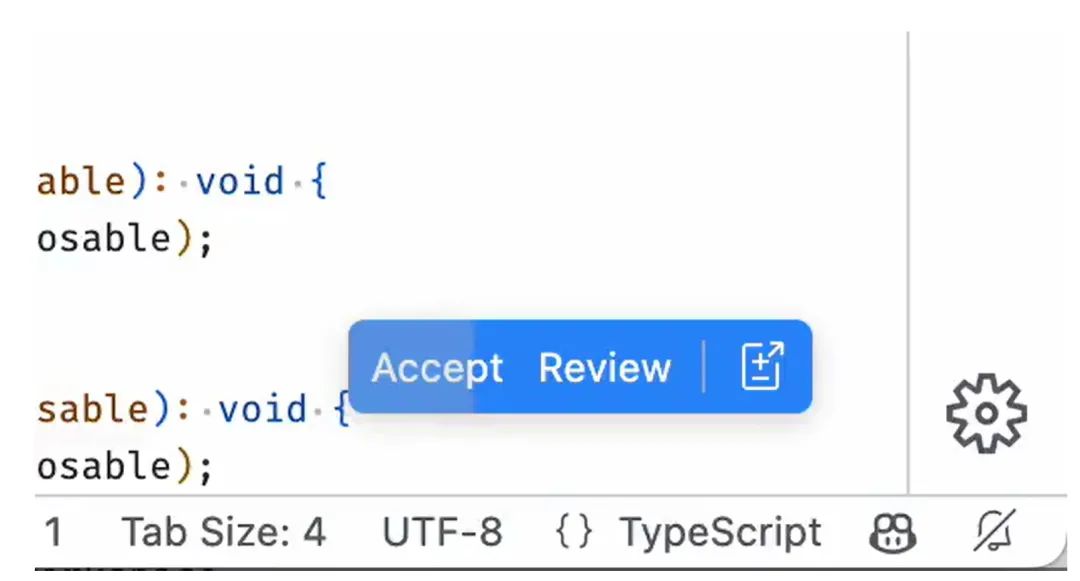
Task: Place the cursor in the second 'void' keyword
Action: click(262, 410)
